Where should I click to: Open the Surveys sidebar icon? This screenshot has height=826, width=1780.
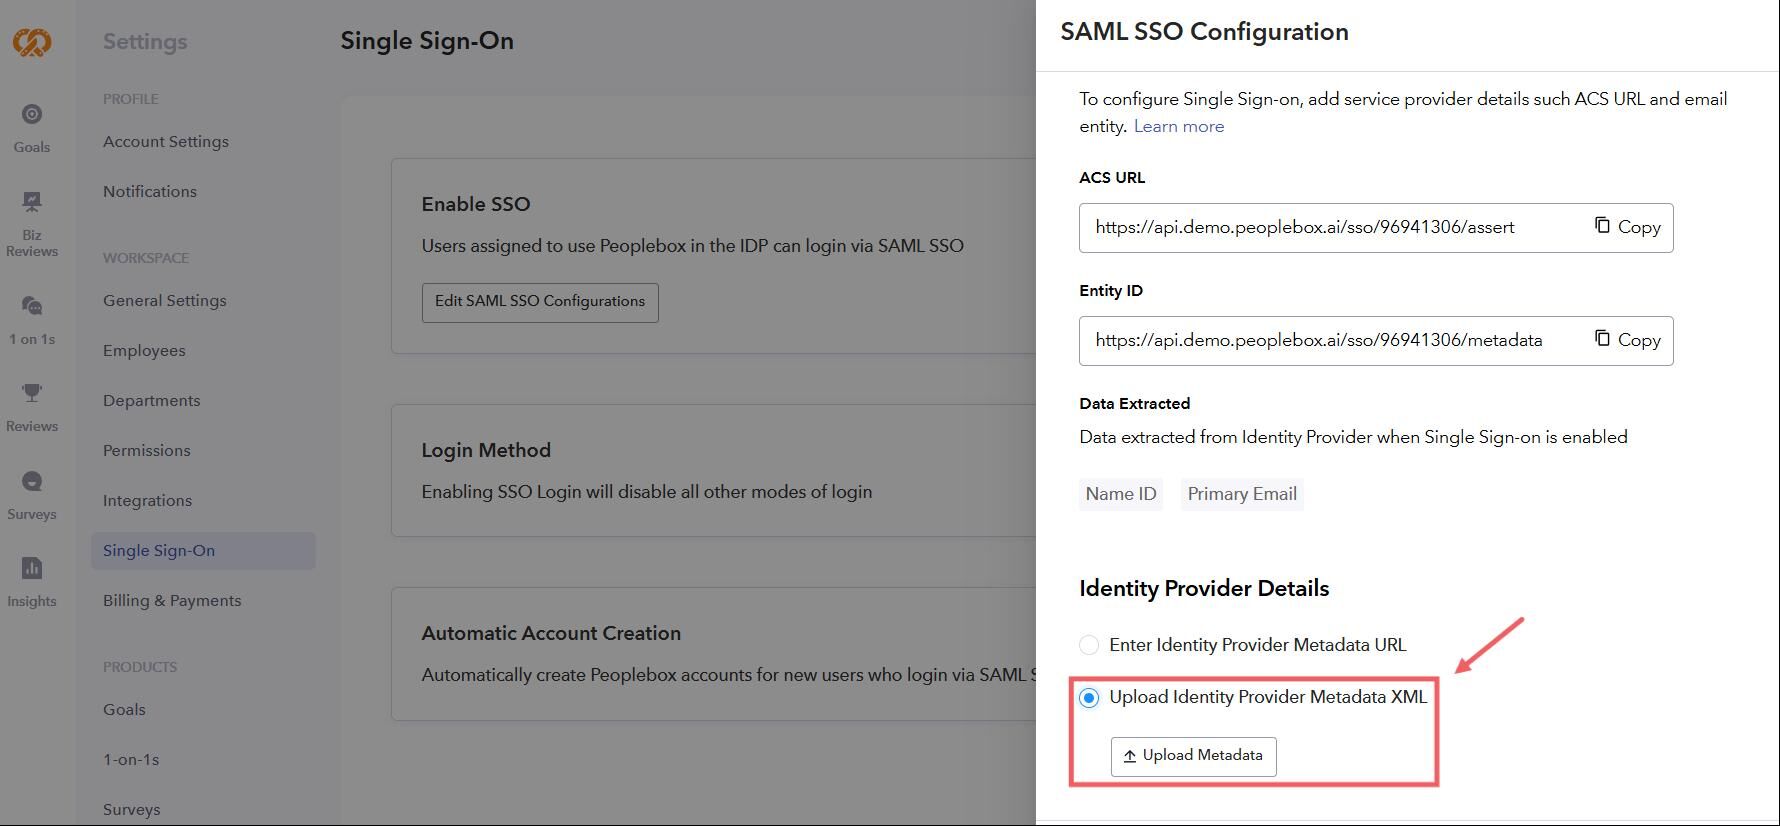click(x=32, y=482)
